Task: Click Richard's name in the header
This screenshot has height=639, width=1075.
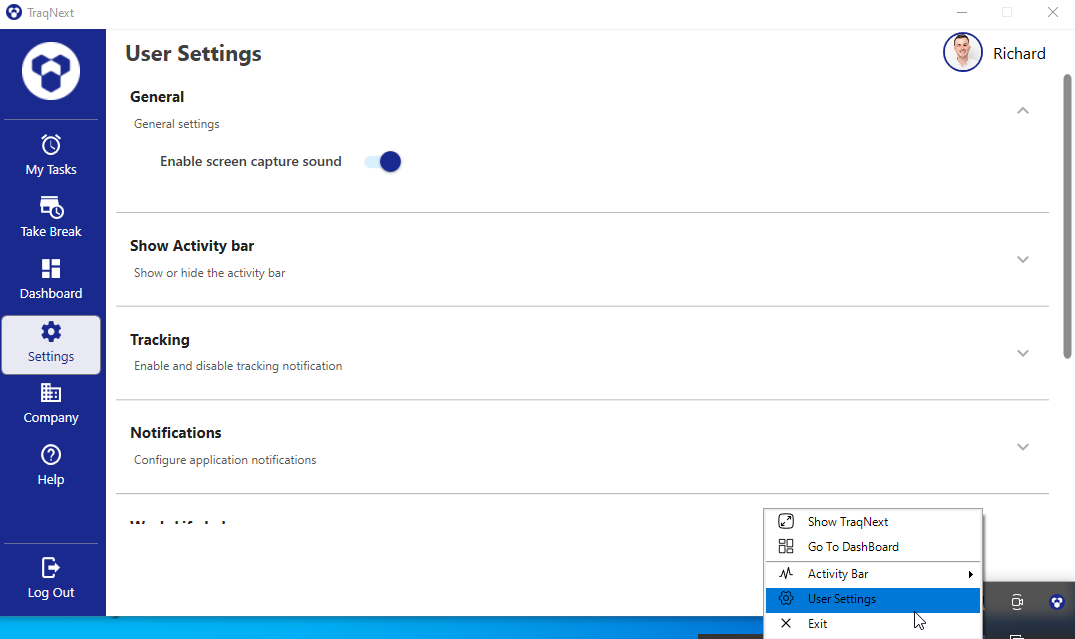Action: [x=1019, y=52]
